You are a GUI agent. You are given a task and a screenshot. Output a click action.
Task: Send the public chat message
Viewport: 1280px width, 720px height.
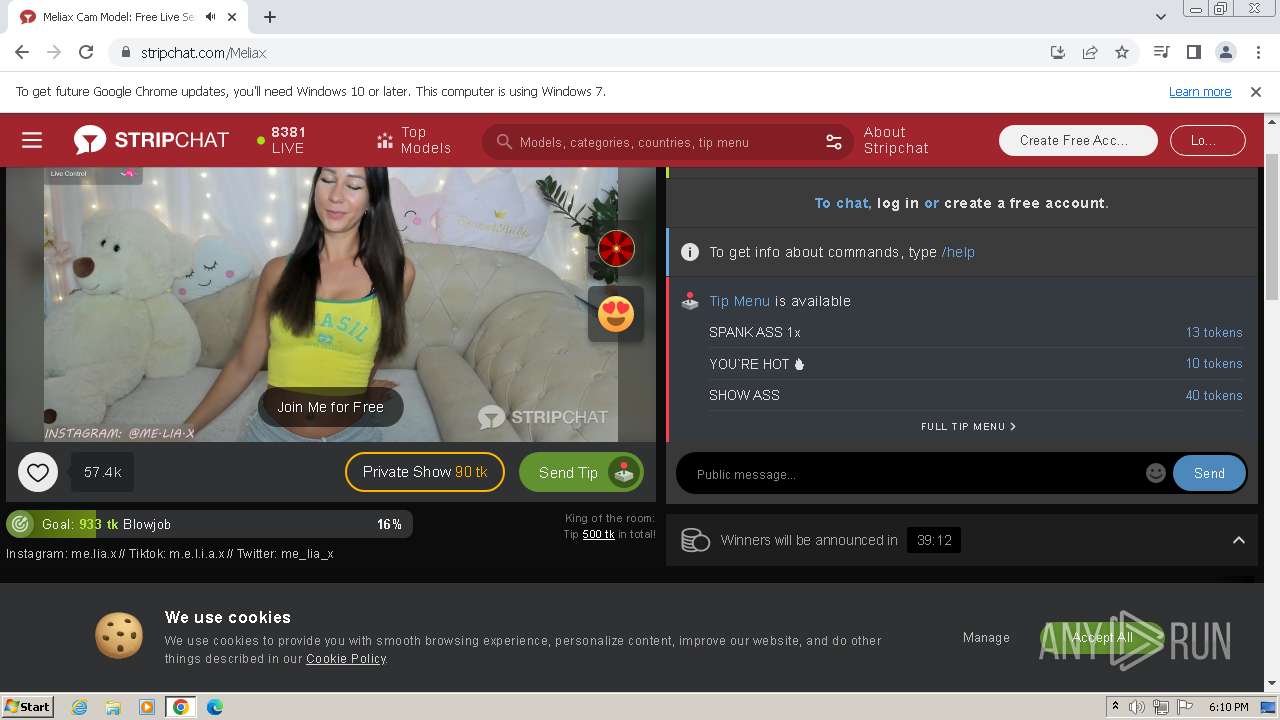point(1209,473)
